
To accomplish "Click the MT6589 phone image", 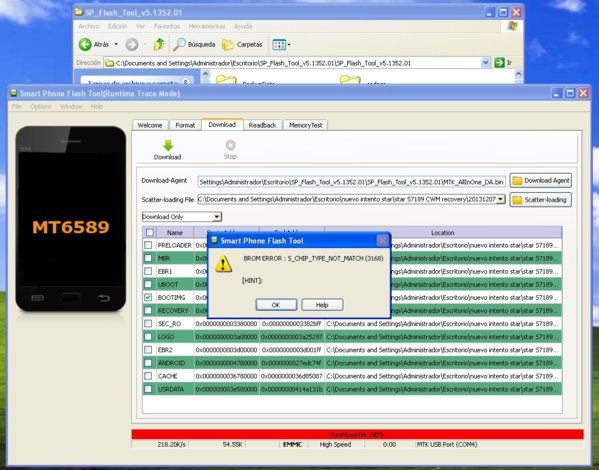I will point(71,219).
